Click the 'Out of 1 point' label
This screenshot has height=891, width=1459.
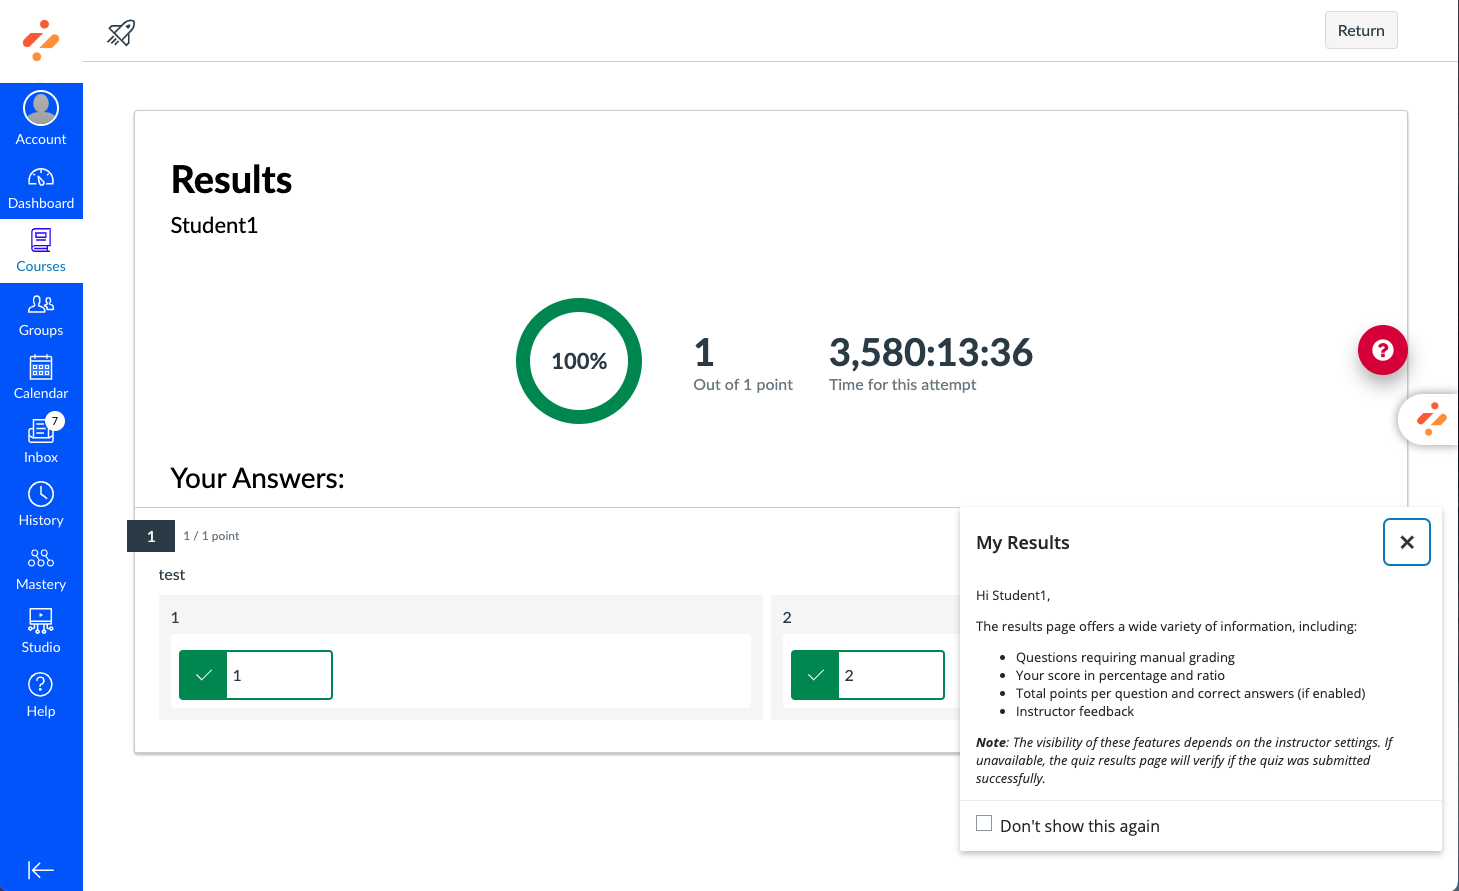click(743, 385)
